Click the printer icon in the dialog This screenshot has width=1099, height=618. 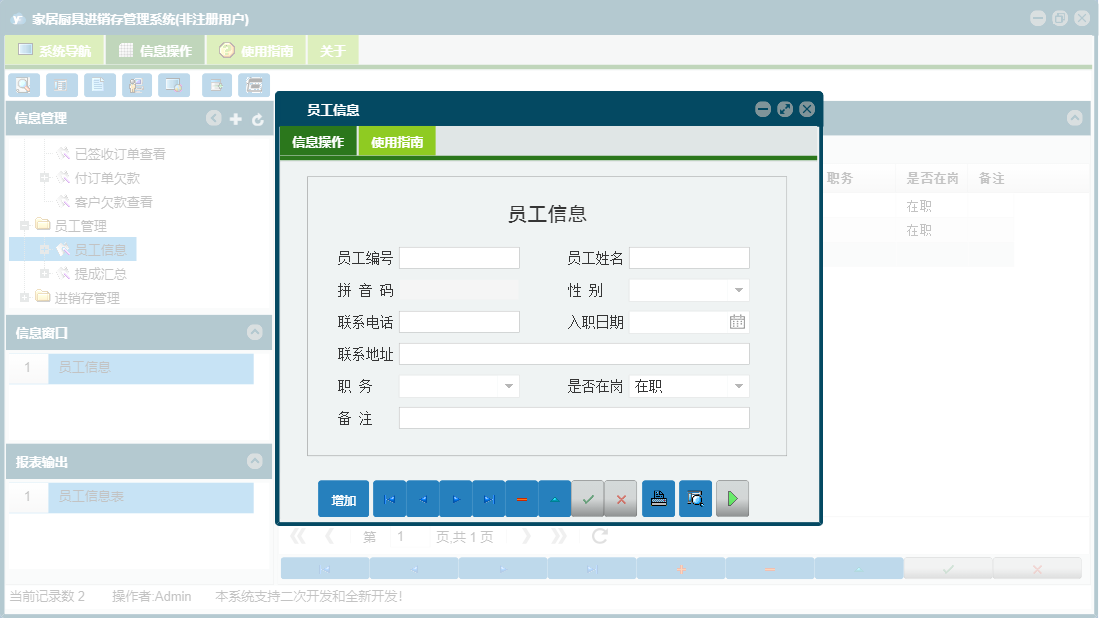[658, 498]
